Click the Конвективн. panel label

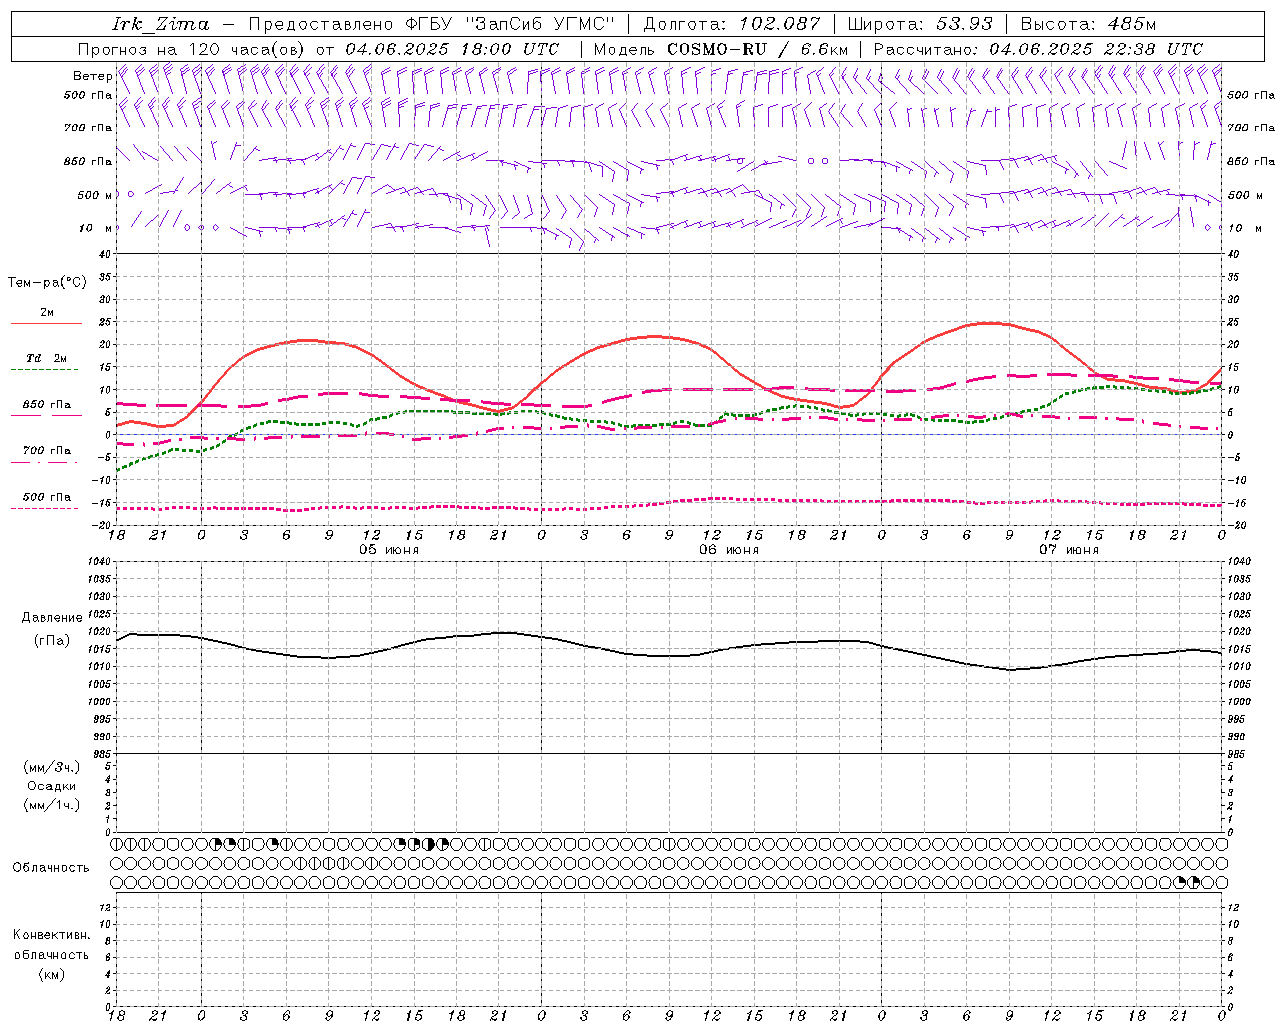[51, 935]
